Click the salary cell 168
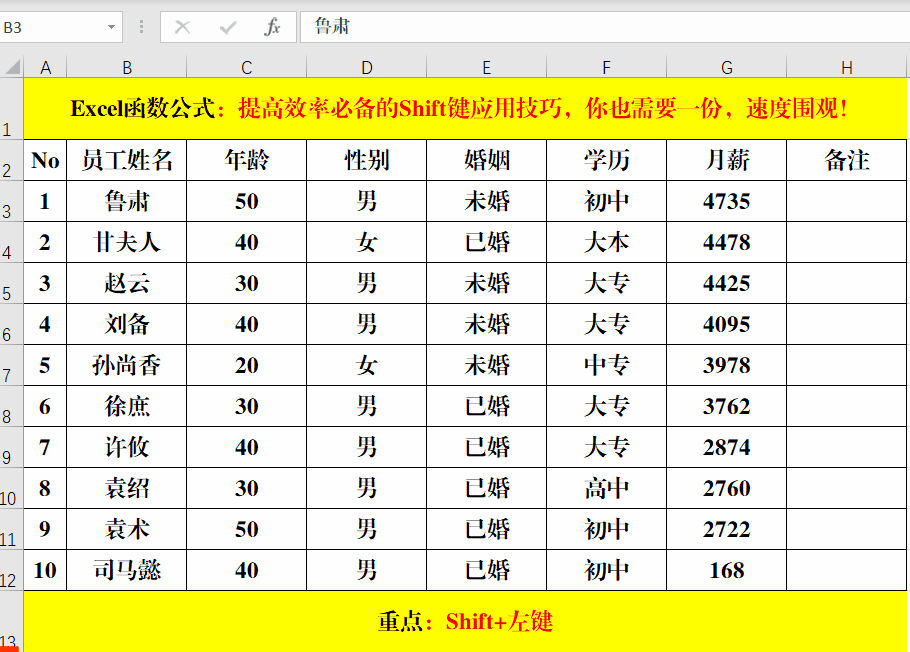This screenshot has width=910, height=652. 727,570
